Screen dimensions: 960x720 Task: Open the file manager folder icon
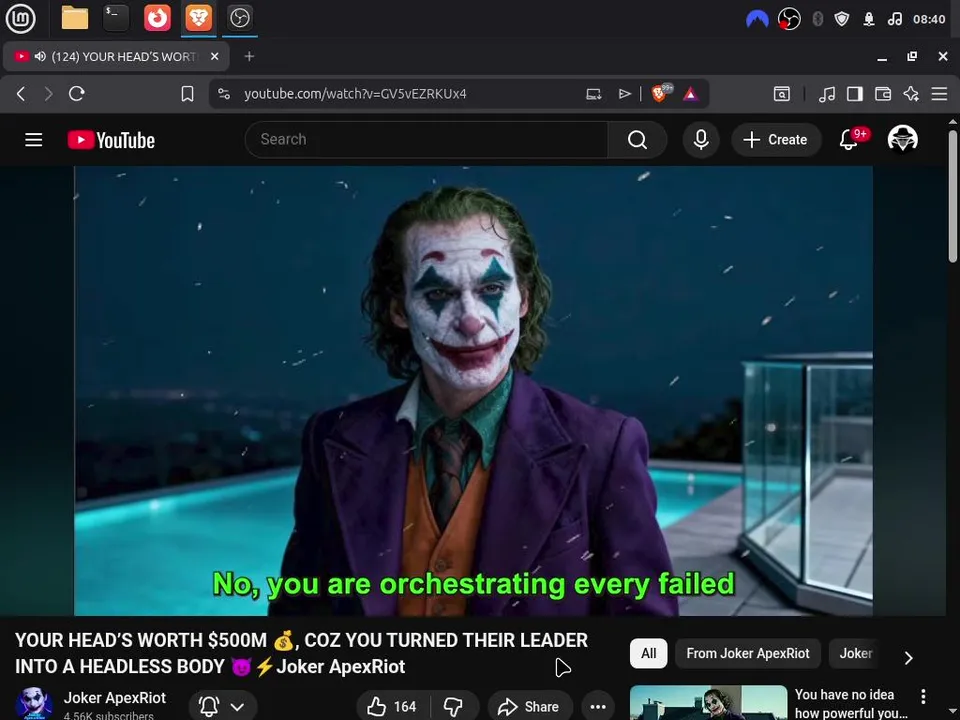(x=75, y=18)
